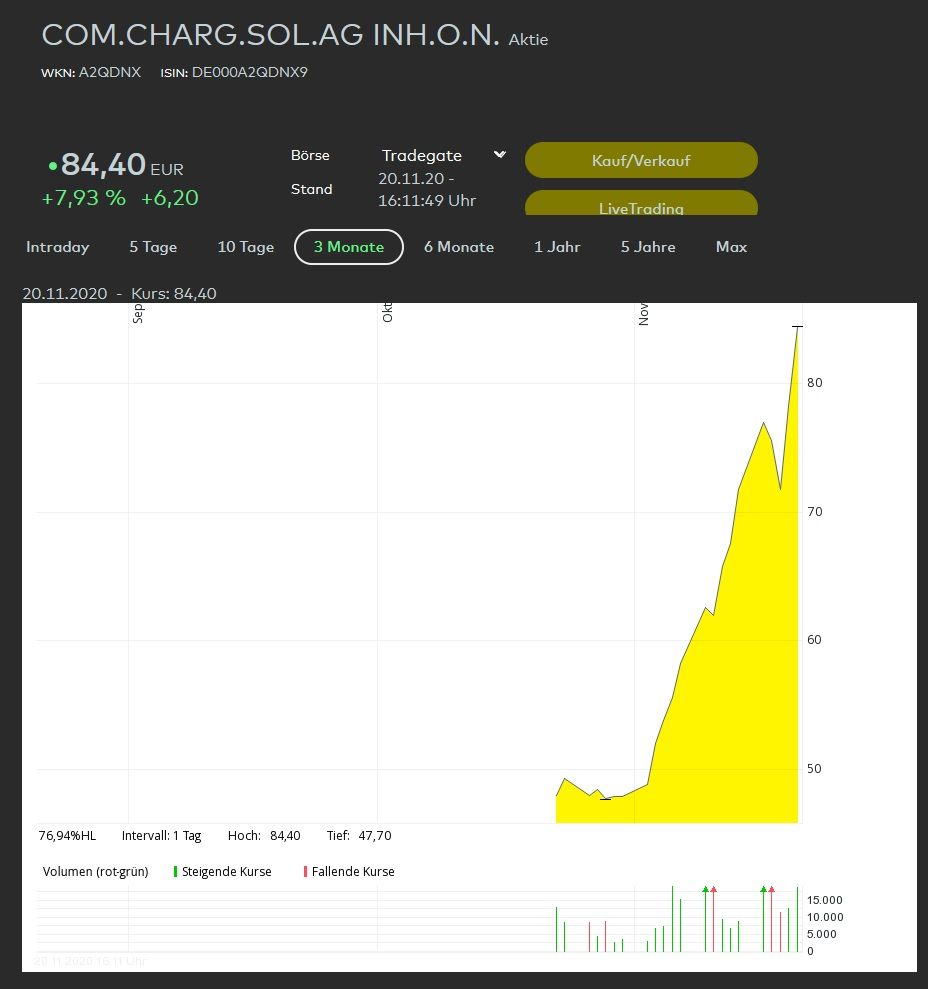
Task: Show the 10 Tage chart view
Action: 246,247
